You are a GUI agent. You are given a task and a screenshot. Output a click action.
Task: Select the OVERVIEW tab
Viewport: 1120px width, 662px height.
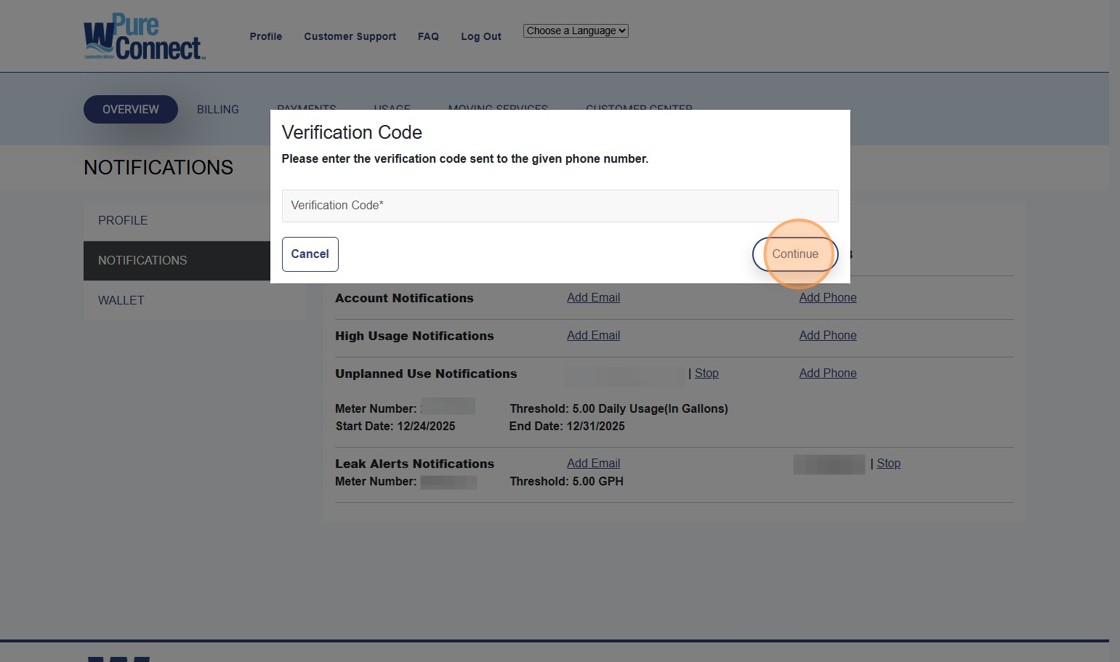click(x=130, y=109)
